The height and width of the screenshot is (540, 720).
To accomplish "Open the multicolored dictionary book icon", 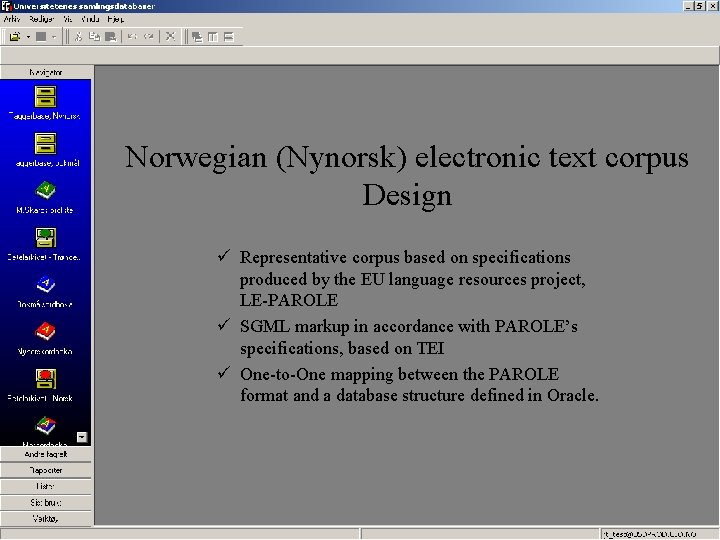I will pyautogui.click(x=45, y=426).
